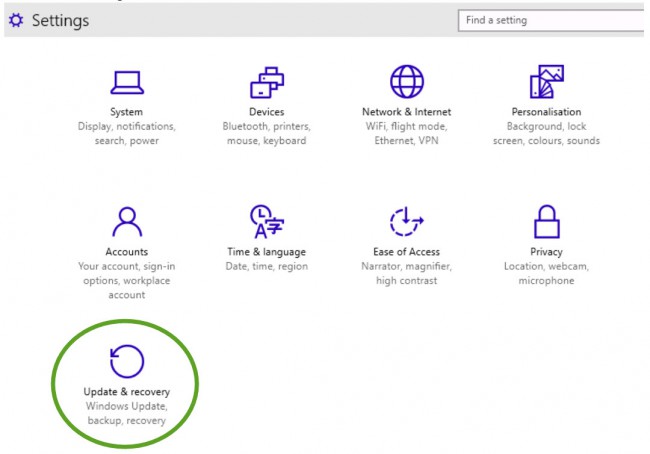The width and height of the screenshot is (650, 454).
Task: Select the Ease of Access icon
Action: [406, 221]
